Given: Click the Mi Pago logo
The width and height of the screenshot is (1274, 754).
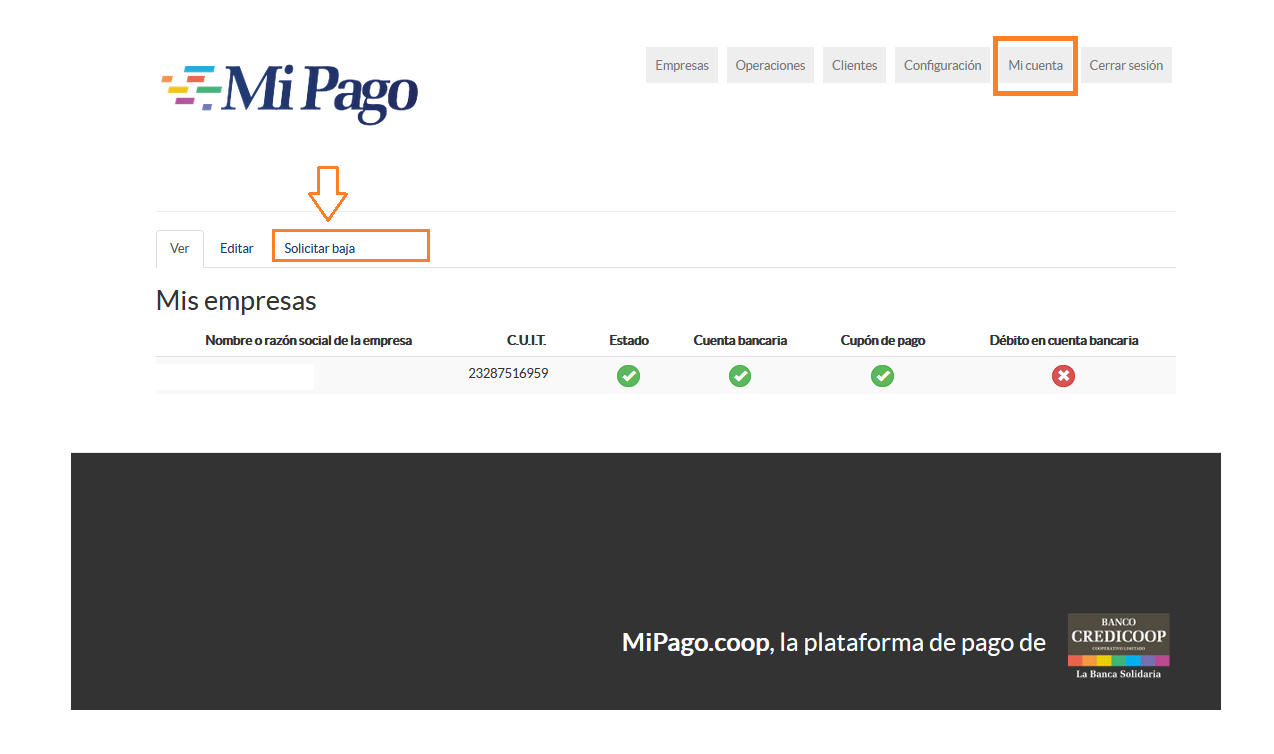Looking at the screenshot, I should pyautogui.click(x=289, y=93).
